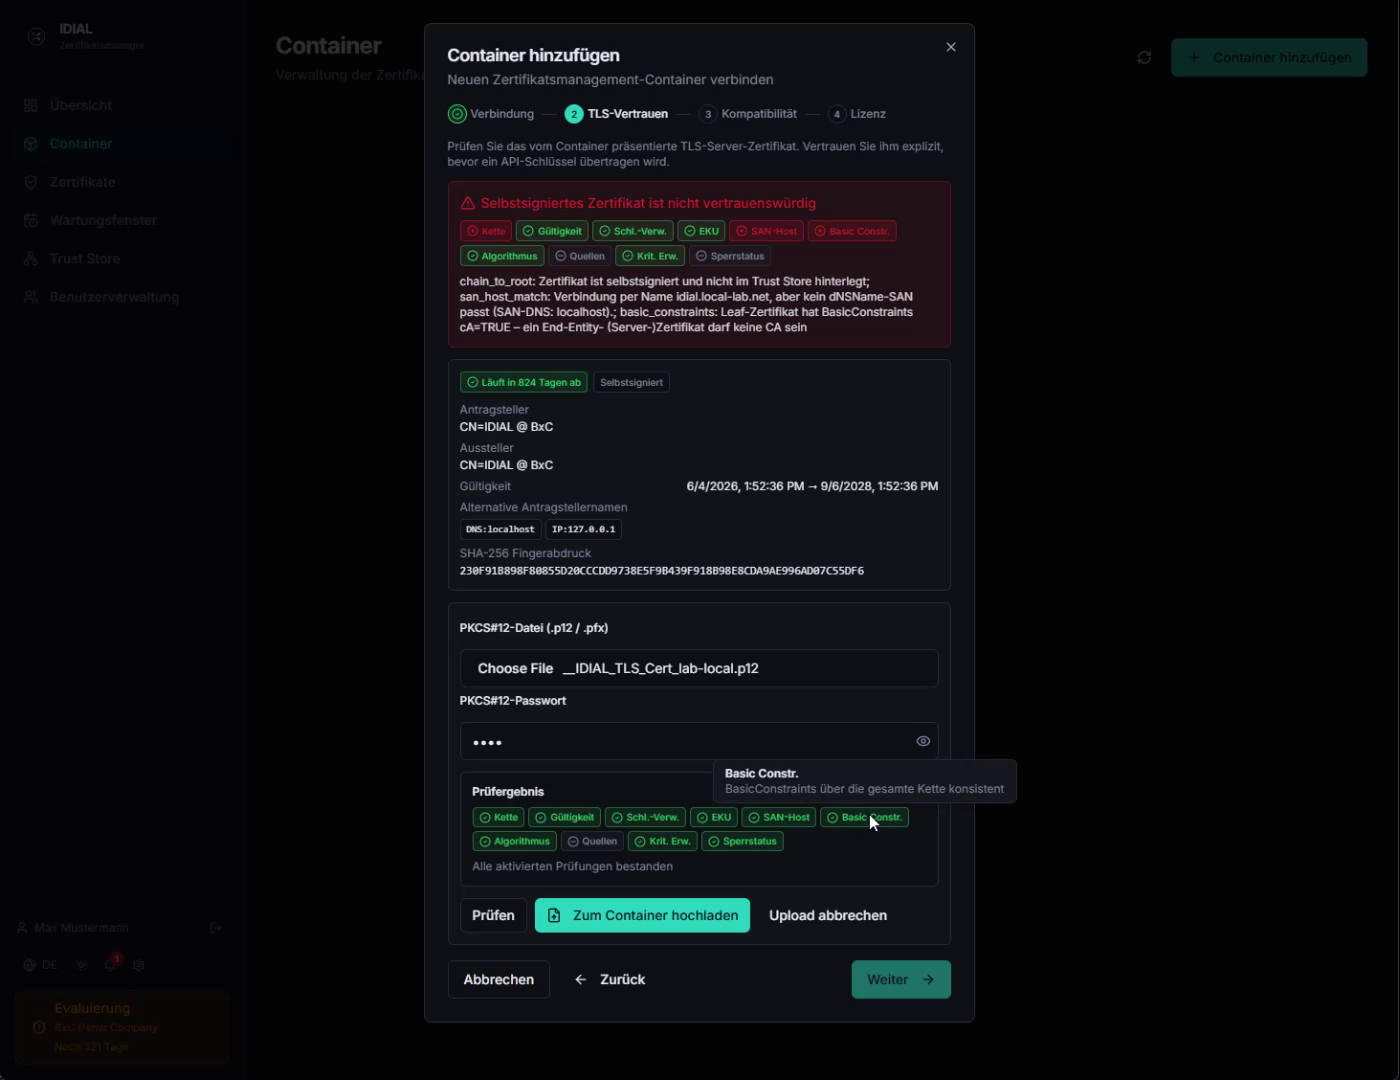Click the SHA-256 fingerprint value

(662, 571)
